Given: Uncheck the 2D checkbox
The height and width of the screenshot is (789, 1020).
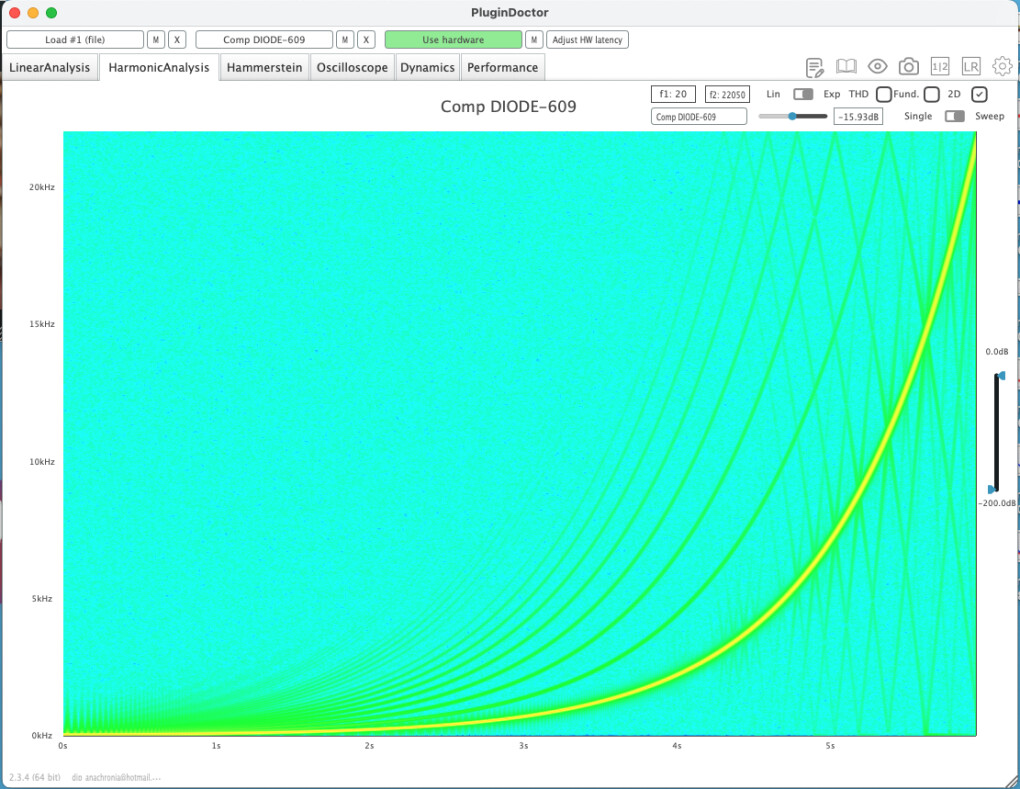Looking at the screenshot, I should click(x=979, y=94).
